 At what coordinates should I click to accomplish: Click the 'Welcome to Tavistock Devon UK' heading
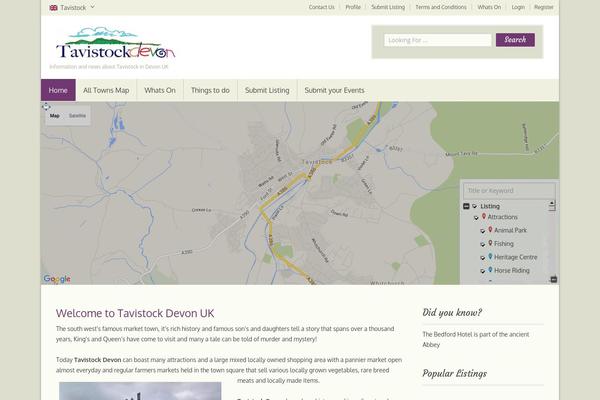[135, 313]
